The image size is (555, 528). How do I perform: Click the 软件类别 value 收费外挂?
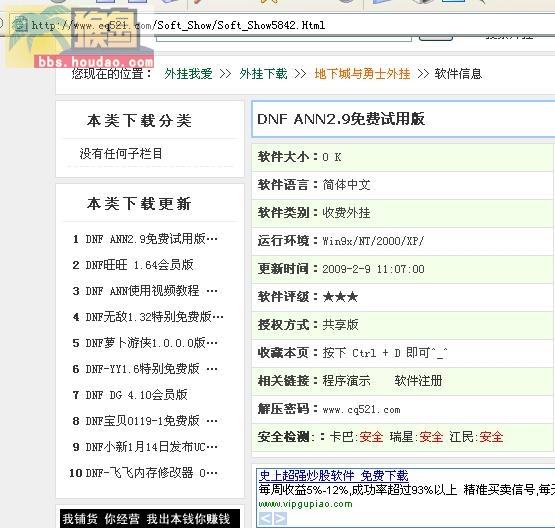[x=346, y=213]
